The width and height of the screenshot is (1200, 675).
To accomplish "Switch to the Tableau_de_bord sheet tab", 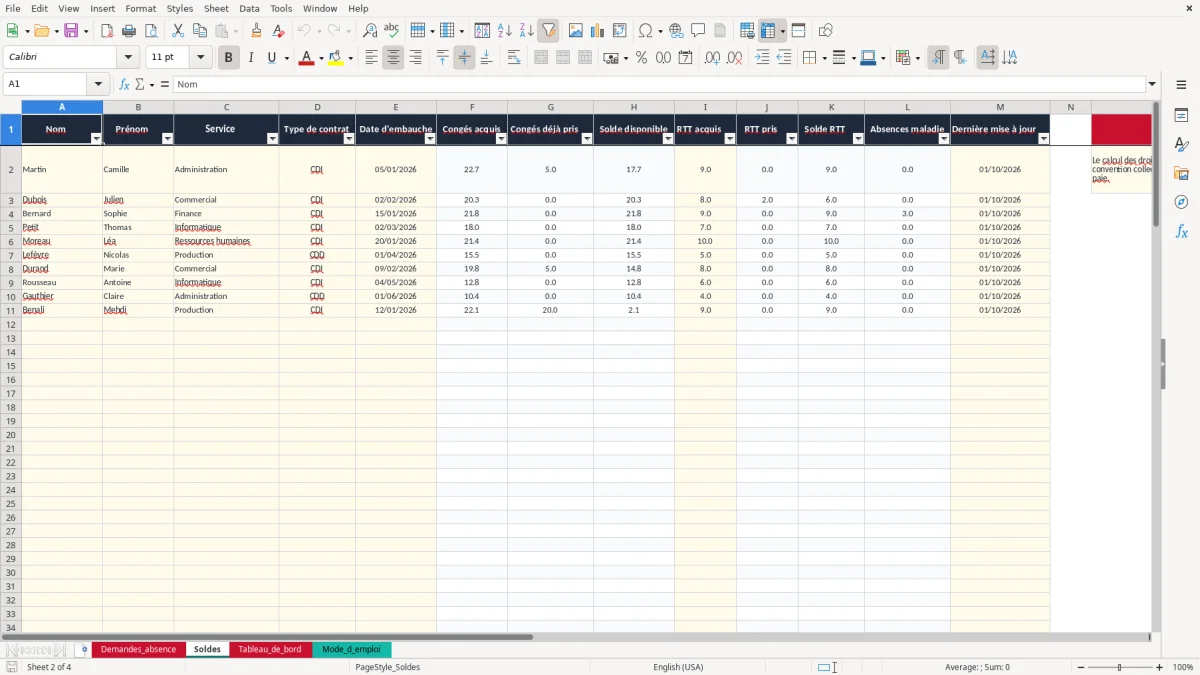I will click(270, 650).
